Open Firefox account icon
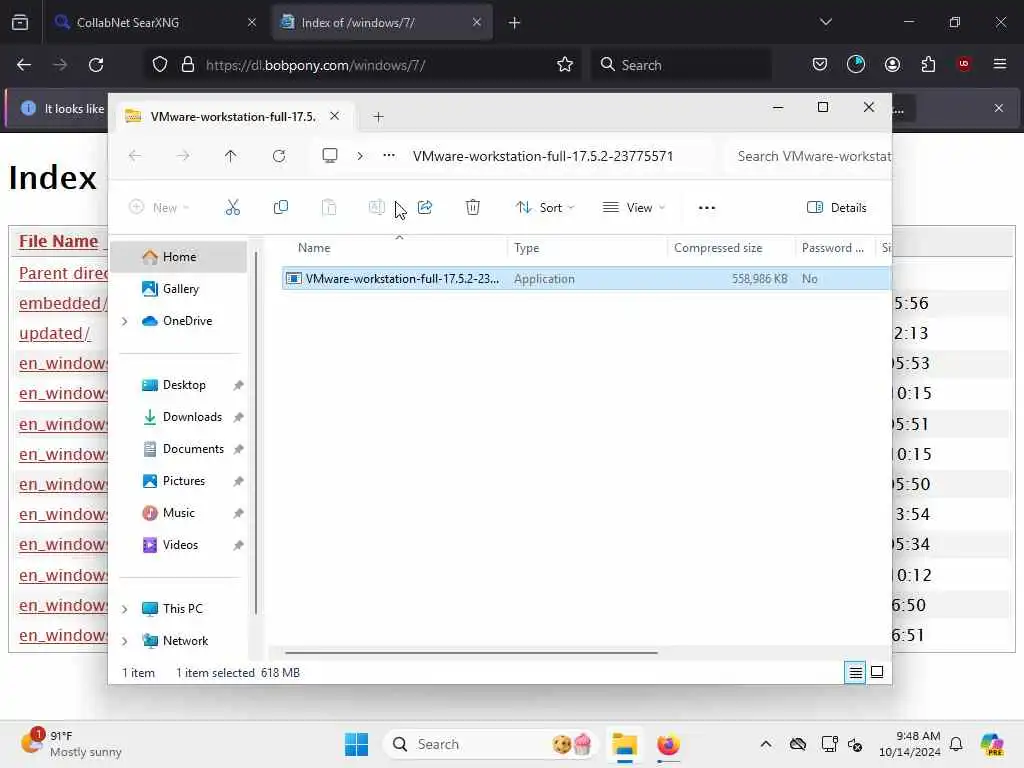The height and width of the screenshot is (768, 1024). 892,64
